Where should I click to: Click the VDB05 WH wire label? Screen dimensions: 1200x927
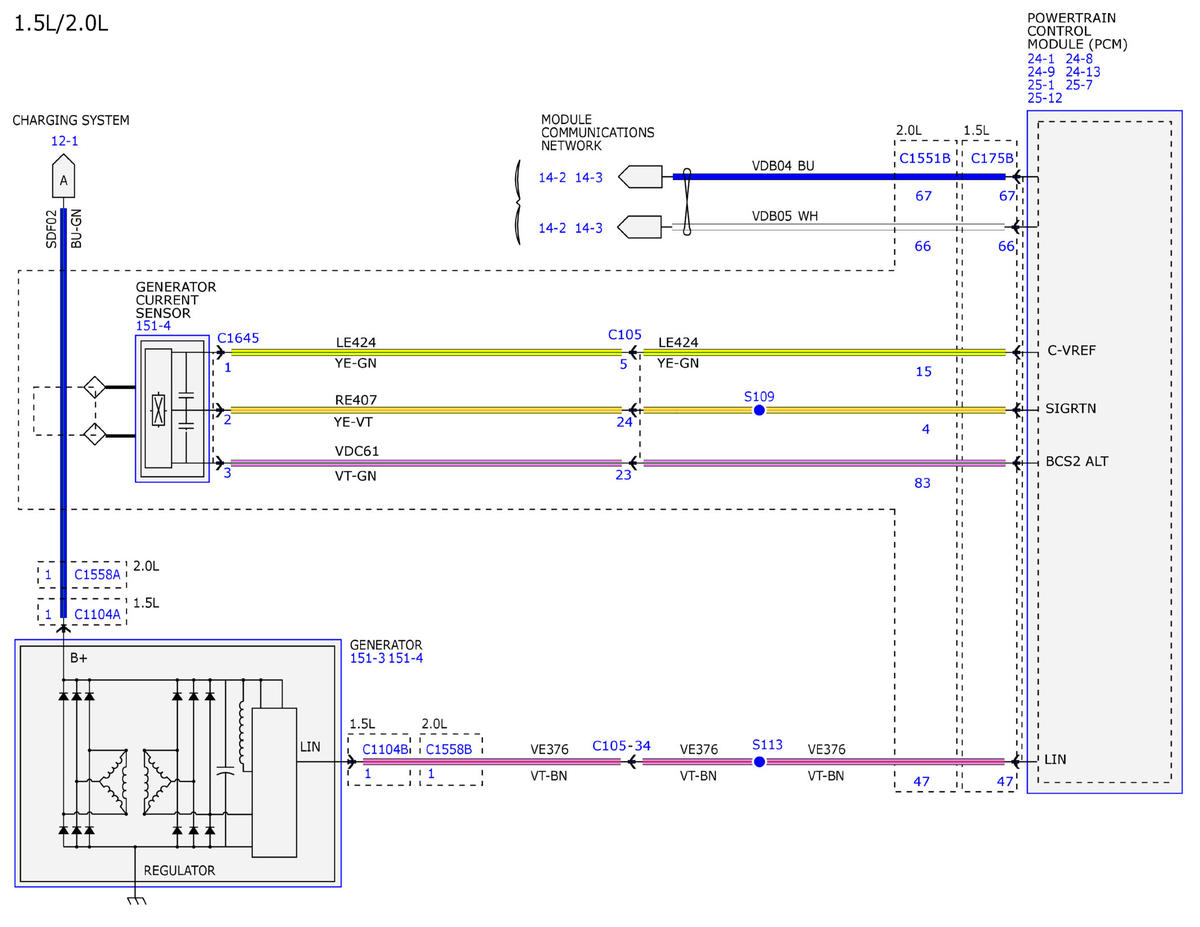coord(785,216)
